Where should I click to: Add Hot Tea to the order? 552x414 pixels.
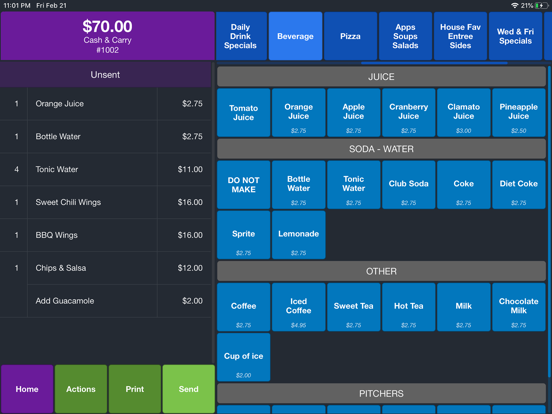[x=409, y=307]
